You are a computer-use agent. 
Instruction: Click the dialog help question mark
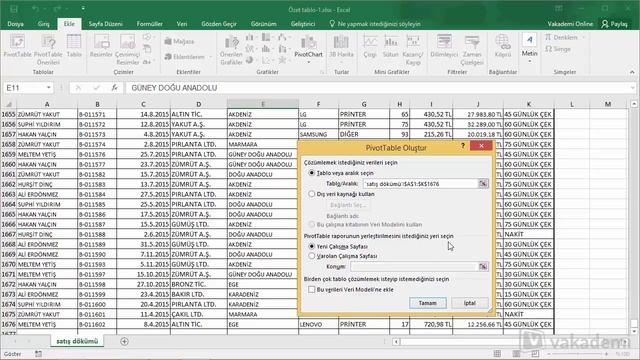462,146
